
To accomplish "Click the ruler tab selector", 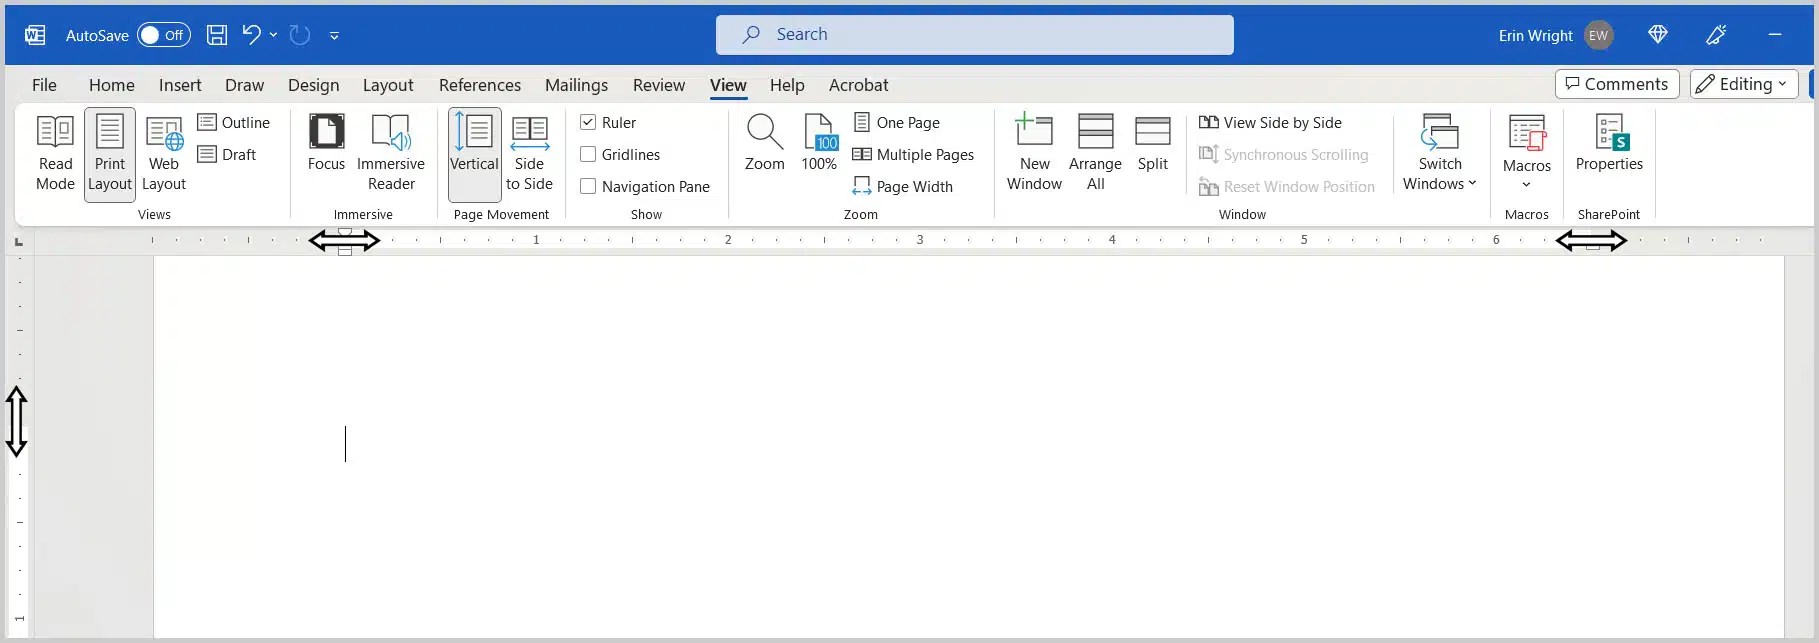I will (18, 241).
